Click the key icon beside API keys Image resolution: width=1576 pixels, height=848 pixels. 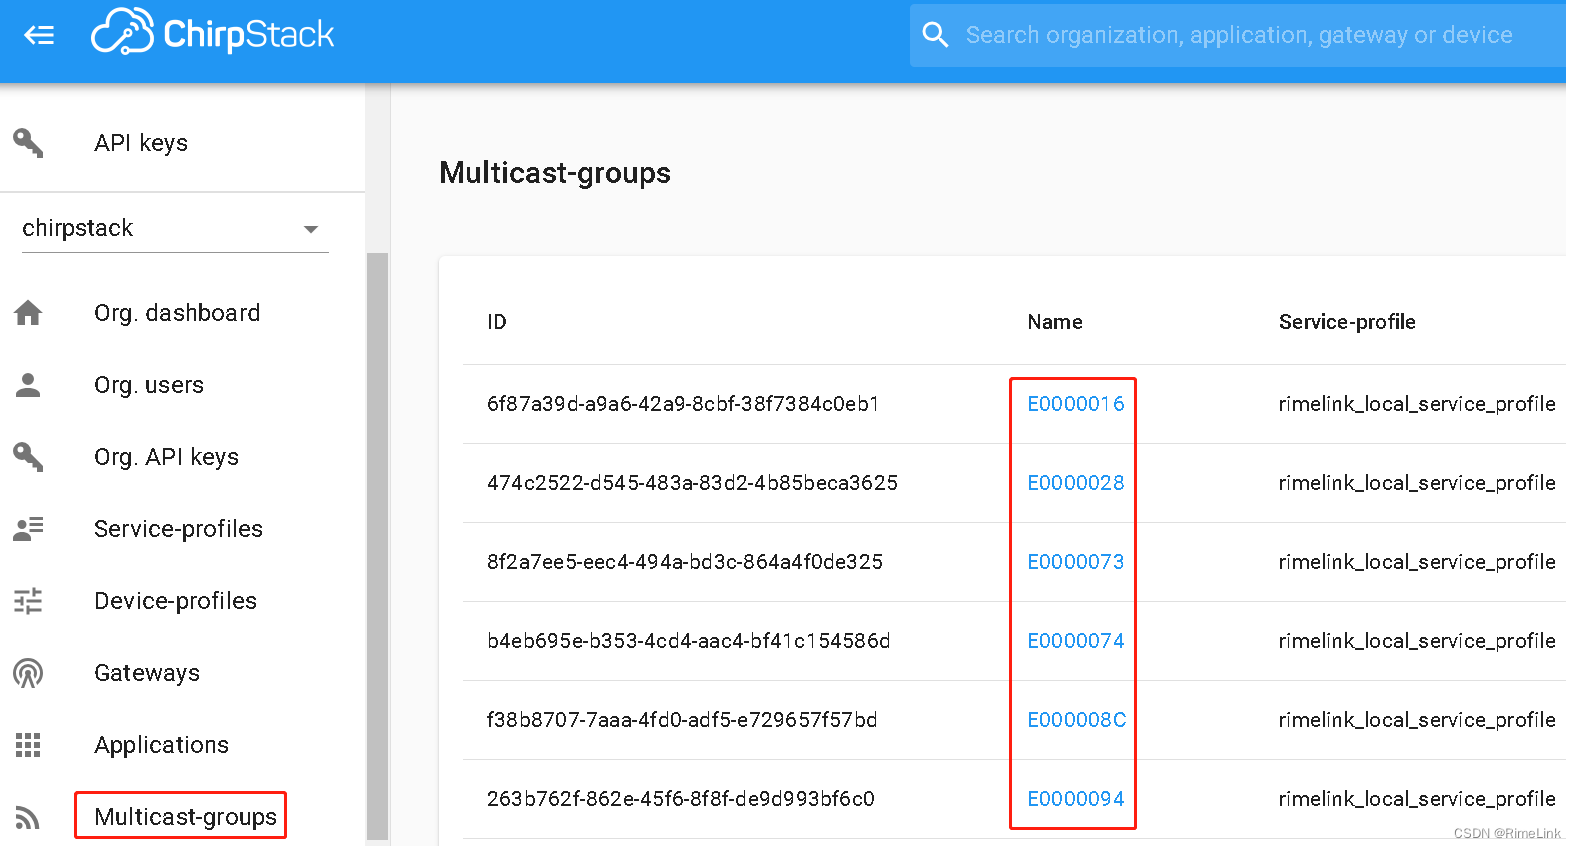(28, 143)
